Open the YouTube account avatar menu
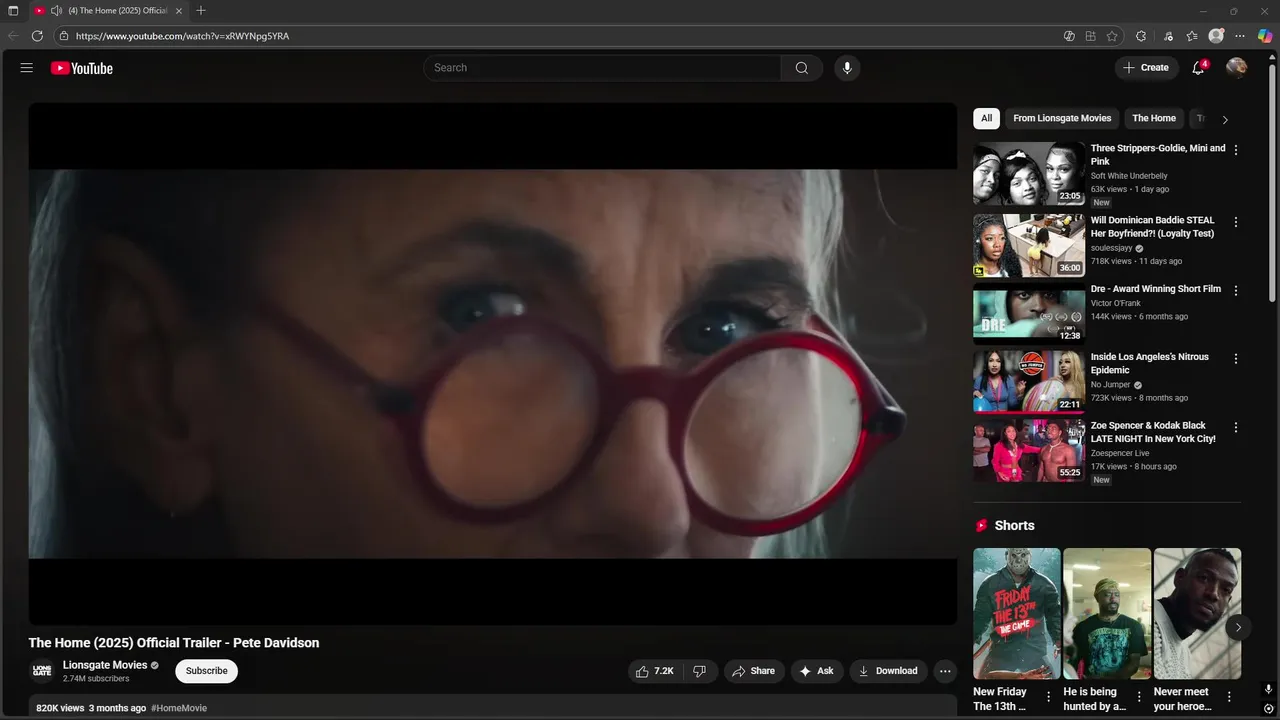 (x=1237, y=68)
